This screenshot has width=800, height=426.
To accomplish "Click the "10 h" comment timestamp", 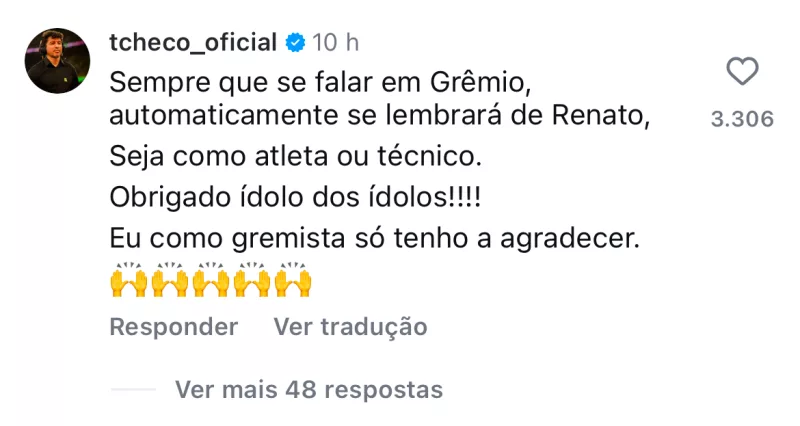I will click(x=335, y=43).
